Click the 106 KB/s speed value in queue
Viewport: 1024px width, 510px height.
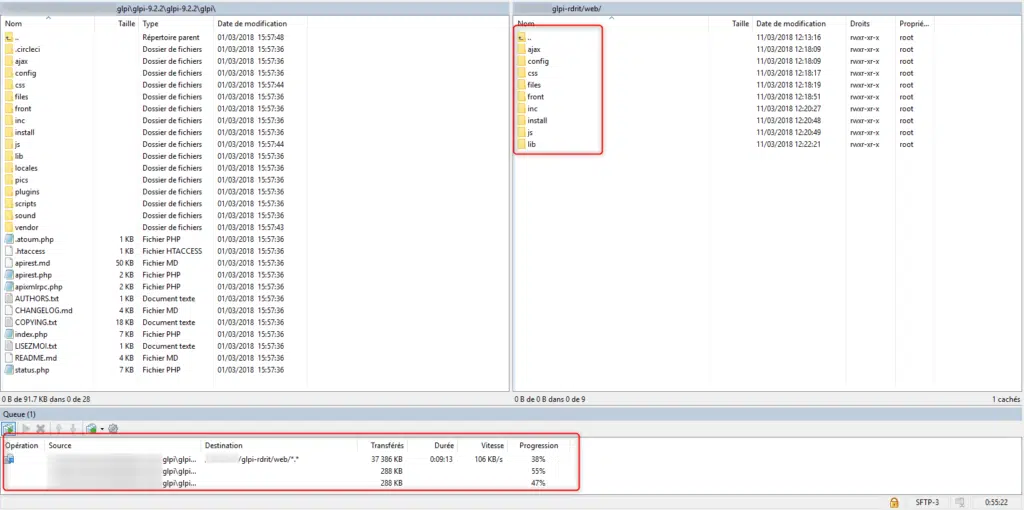[x=488, y=460]
